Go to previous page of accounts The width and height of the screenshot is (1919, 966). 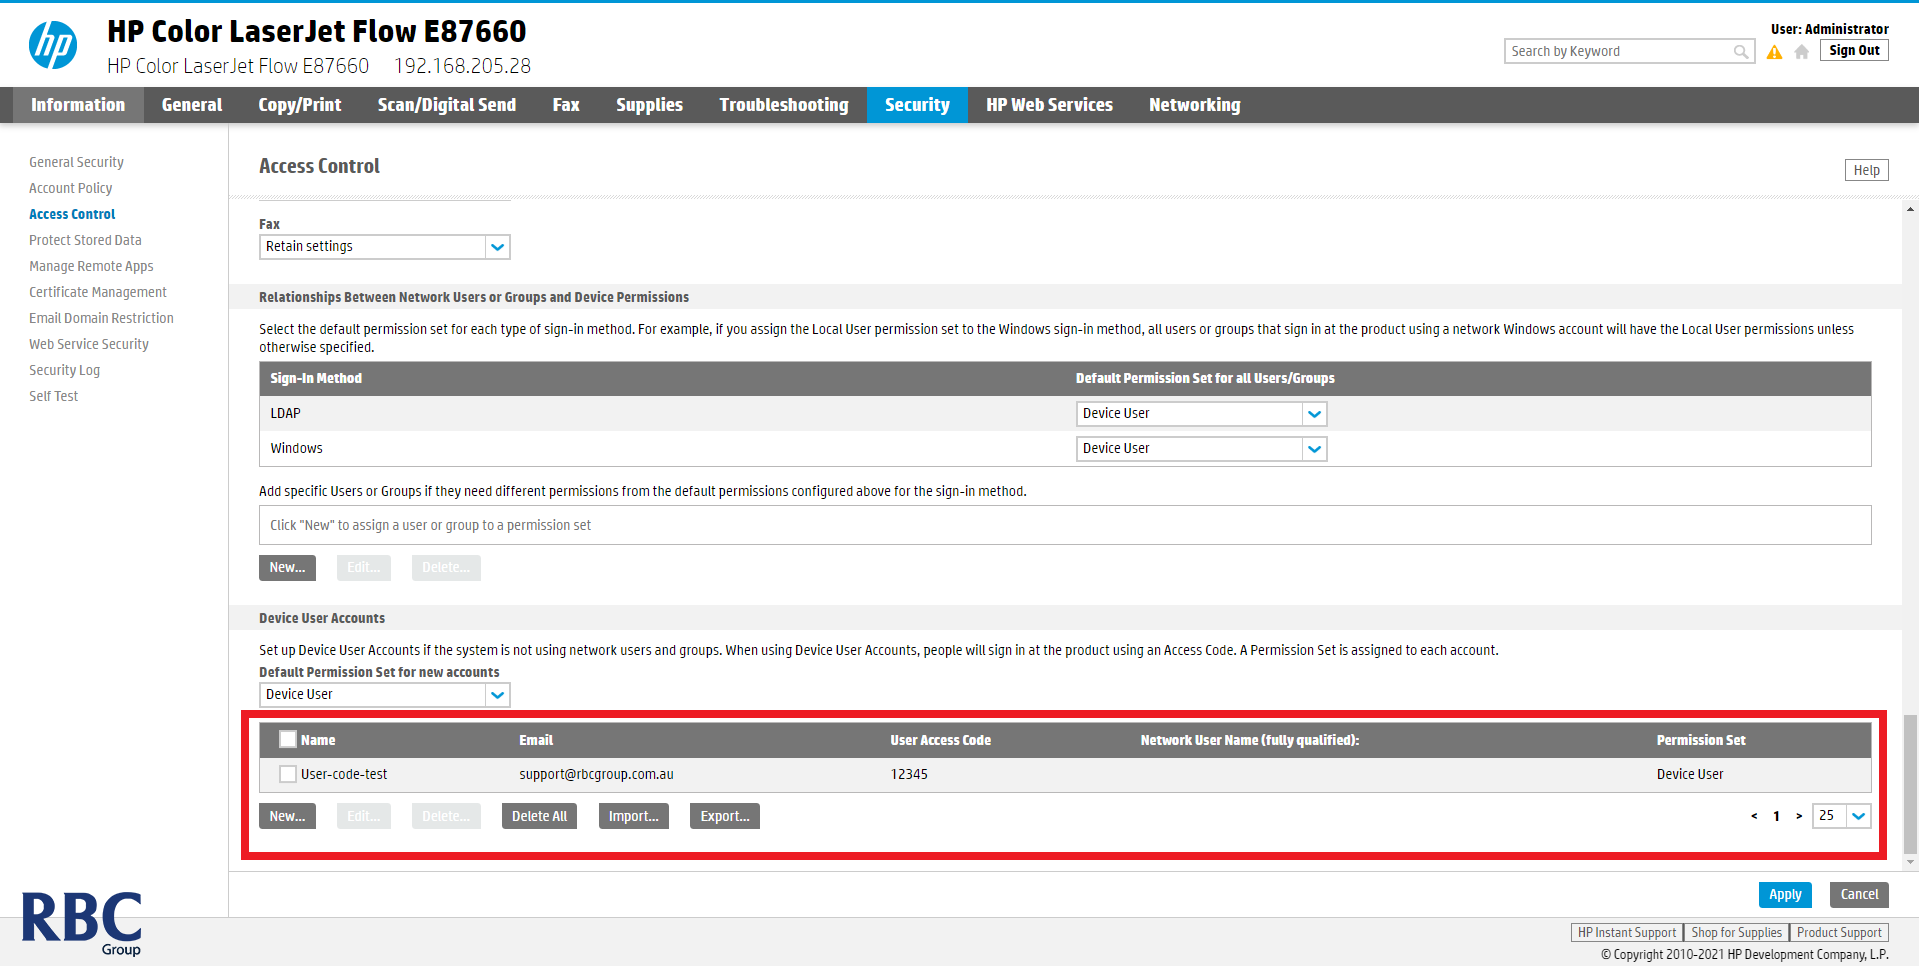pyautogui.click(x=1754, y=816)
